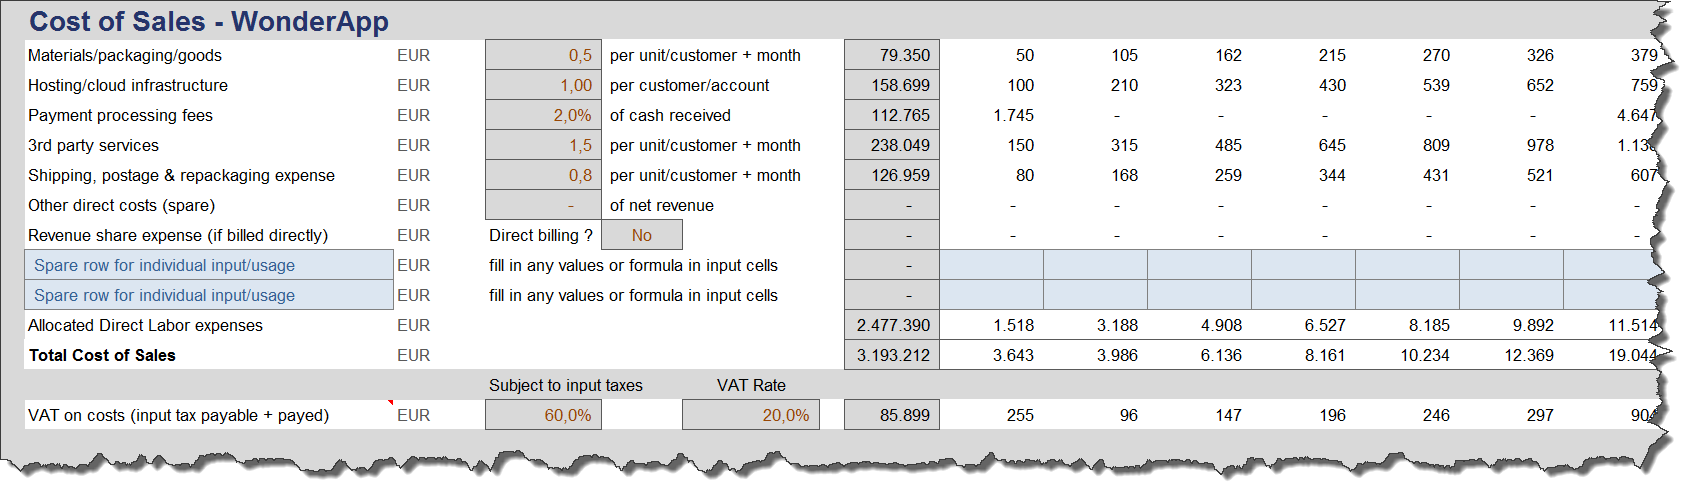Viewport: 1695px width, 497px height.
Task: Click the '3rd party services' row label
Action: pyautogui.click(x=93, y=146)
